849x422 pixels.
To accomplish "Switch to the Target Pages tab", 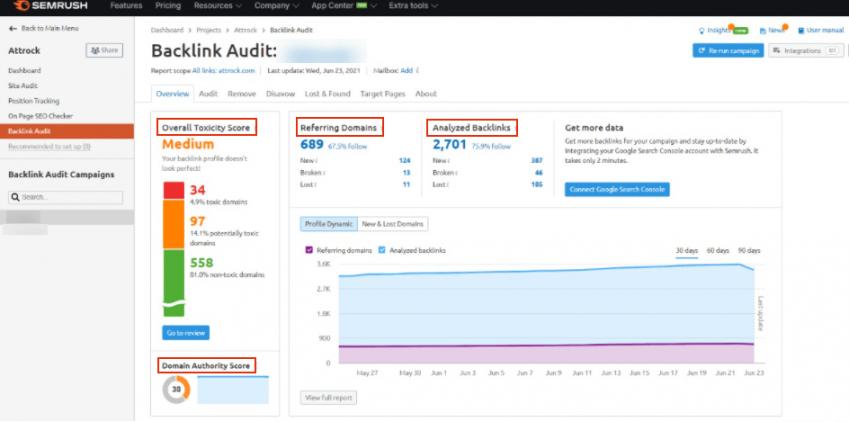I will [383, 94].
